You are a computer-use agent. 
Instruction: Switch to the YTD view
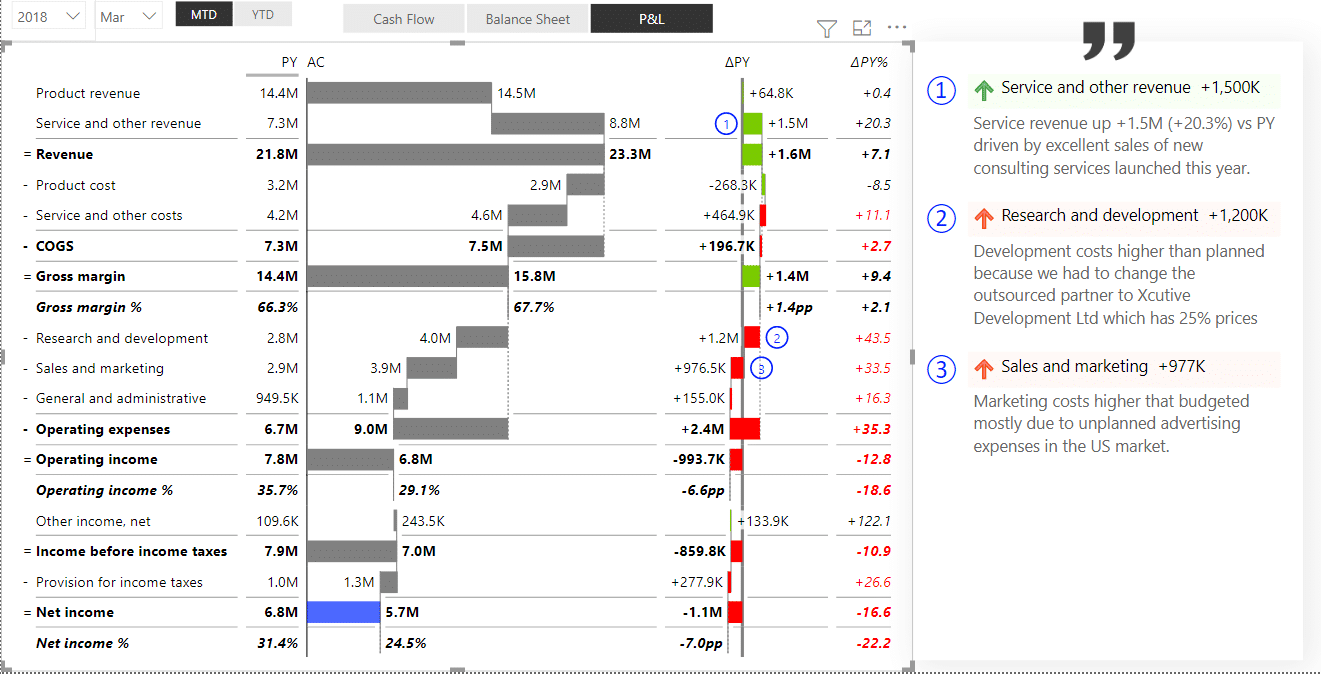point(262,14)
